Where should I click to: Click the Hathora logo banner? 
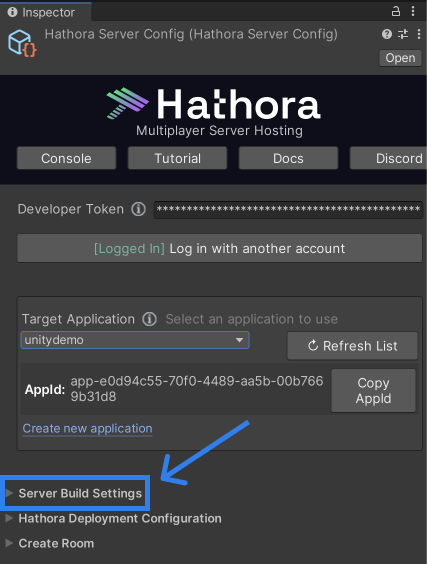pyautogui.click(x=213, y=104)
